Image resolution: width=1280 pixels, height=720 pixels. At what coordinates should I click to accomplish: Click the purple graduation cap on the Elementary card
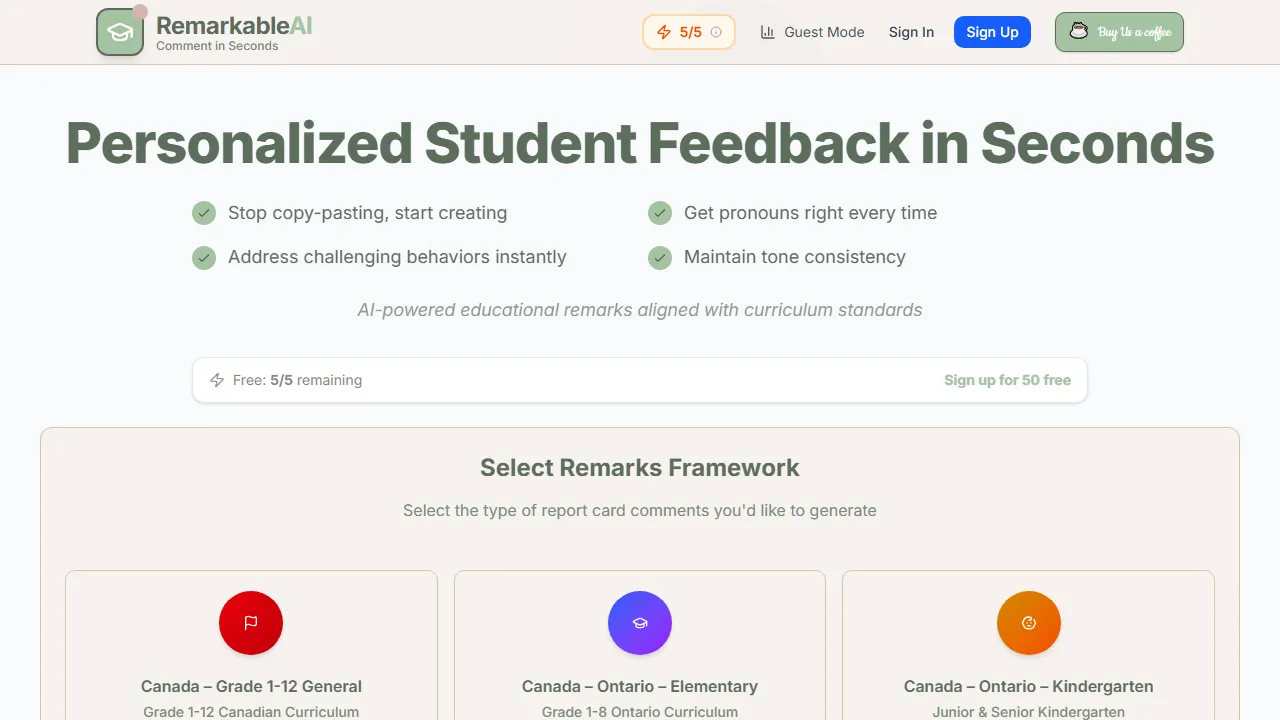(x=639, y=622)
